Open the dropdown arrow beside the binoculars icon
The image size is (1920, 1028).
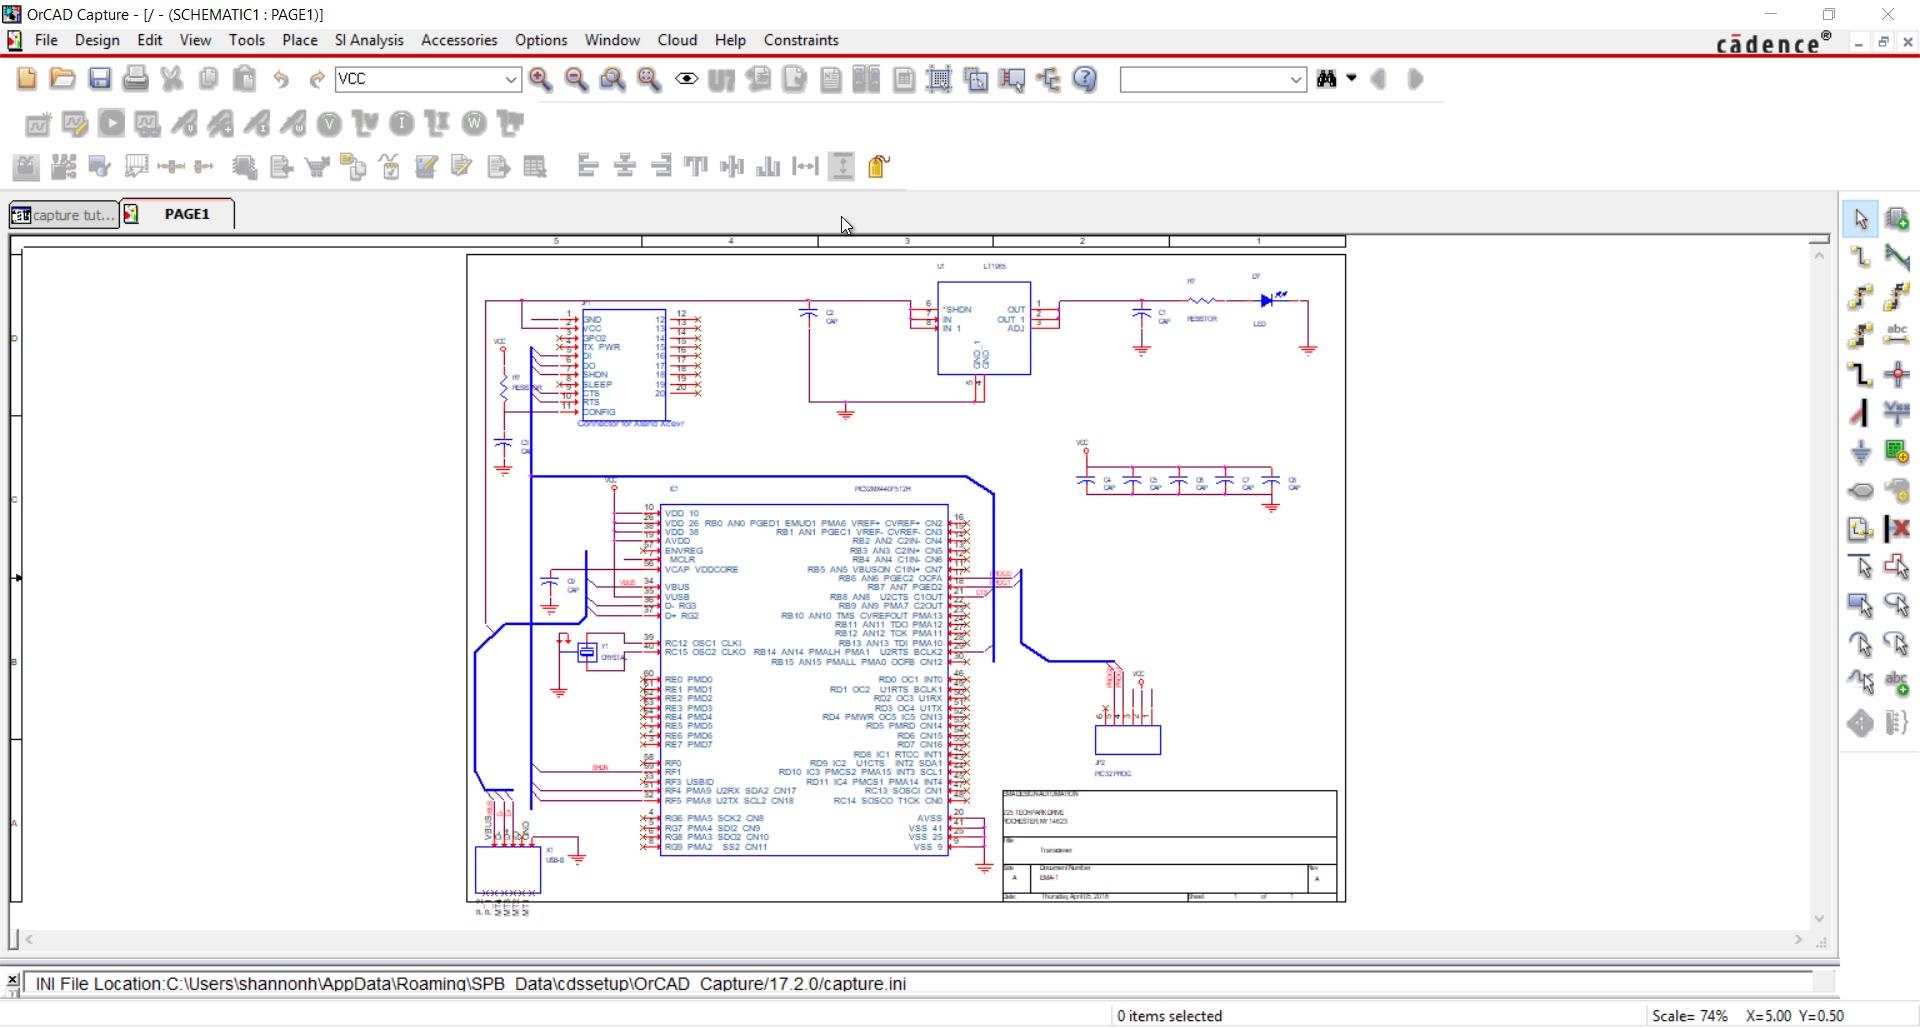[1352, 78]
